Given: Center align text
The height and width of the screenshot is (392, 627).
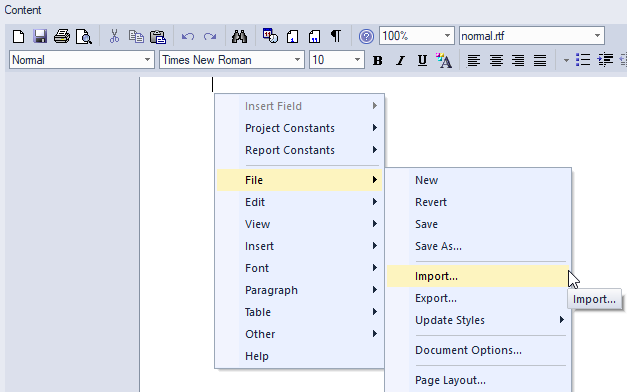Looking at the screenshot, I should (496, 60).
